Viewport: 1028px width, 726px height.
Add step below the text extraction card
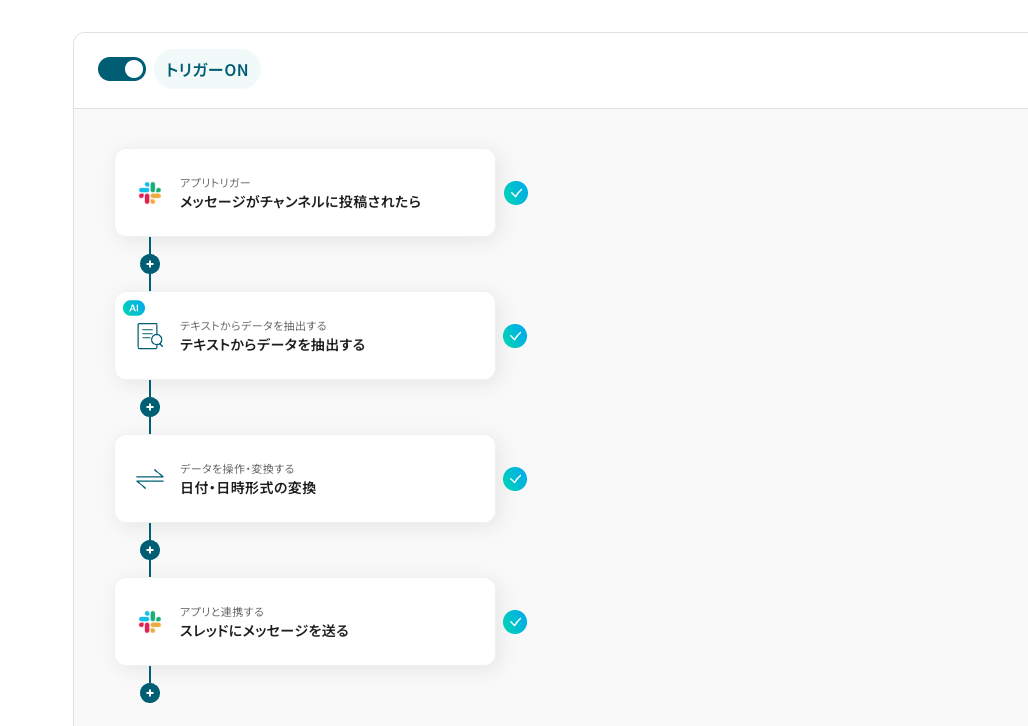[150, 407]
